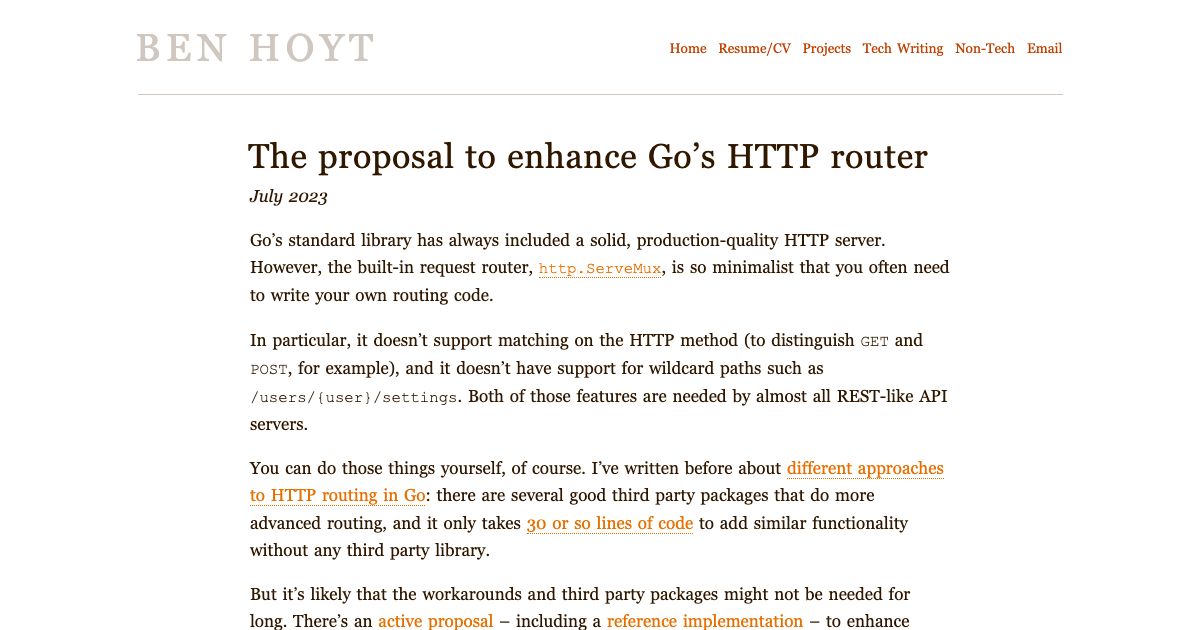Screen dimensions: 1200x630
Task: Click the Email link
Action: pos(1044,48)
